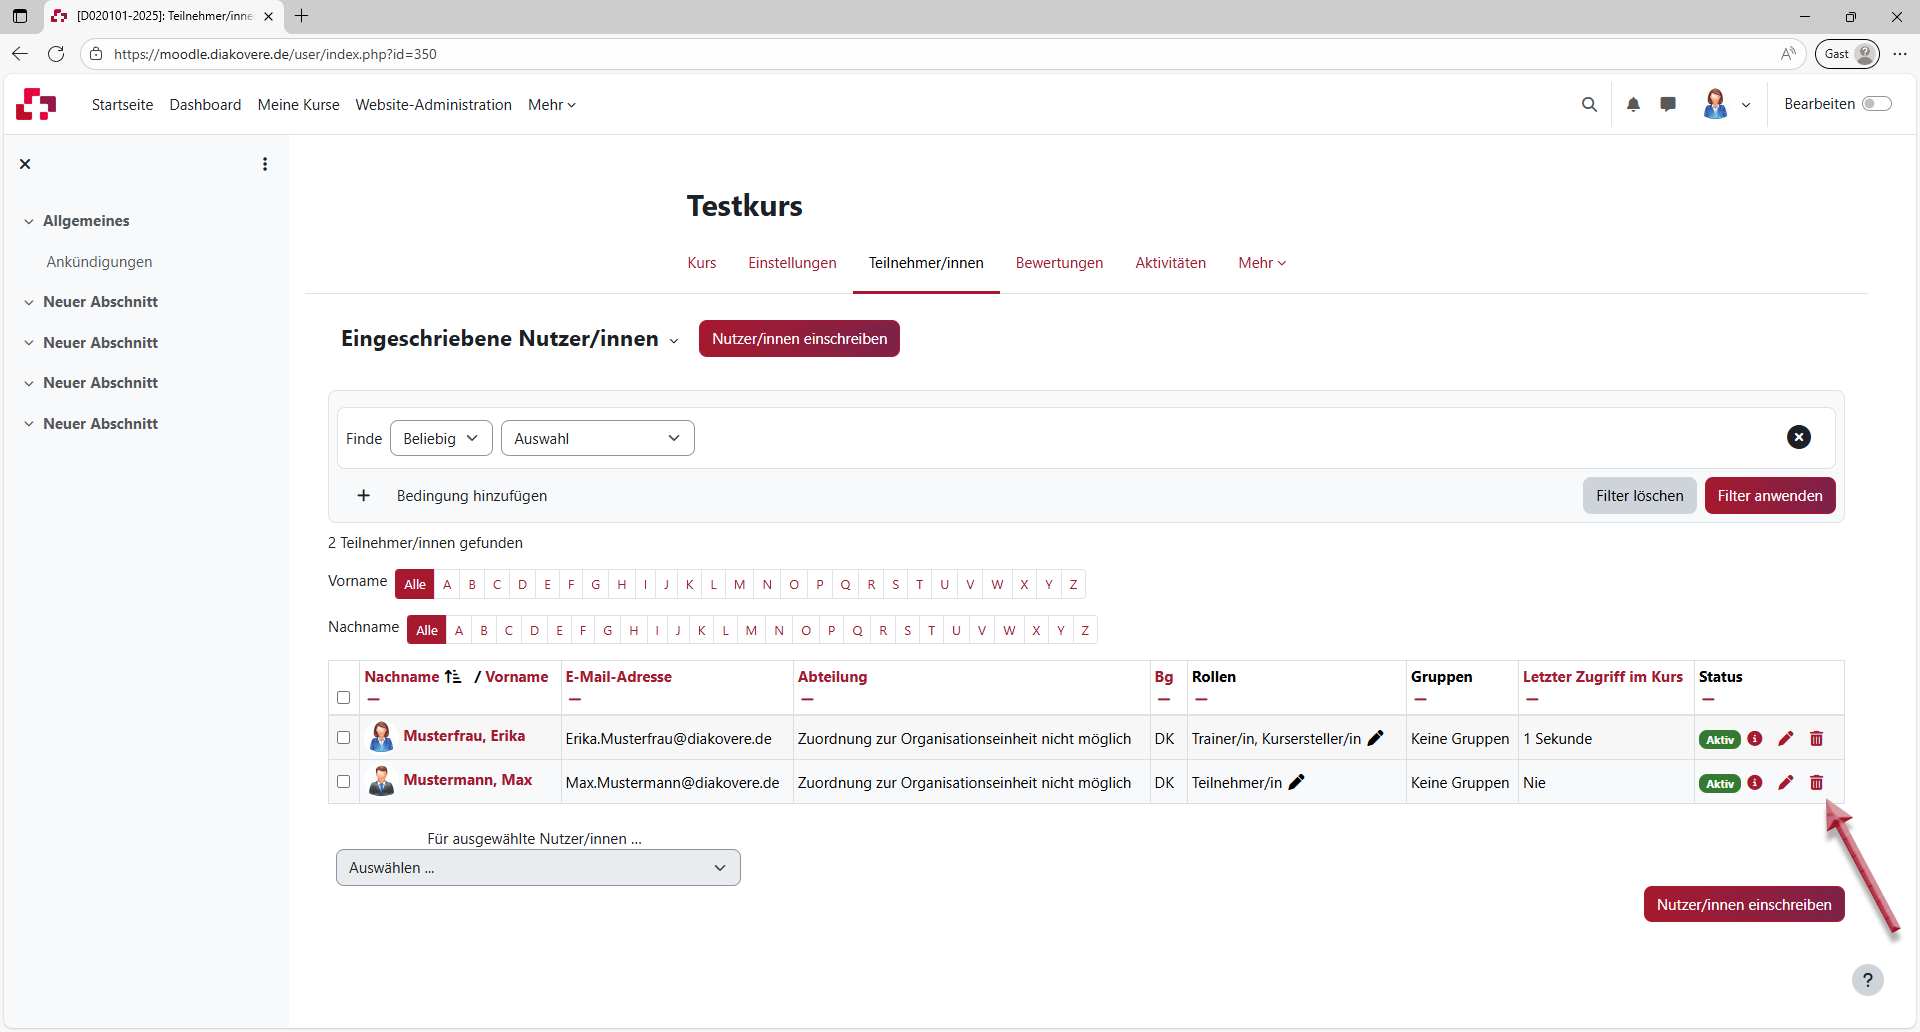Remove the filter condition with X icon

pyautogui.click(x=1798, y=437)
